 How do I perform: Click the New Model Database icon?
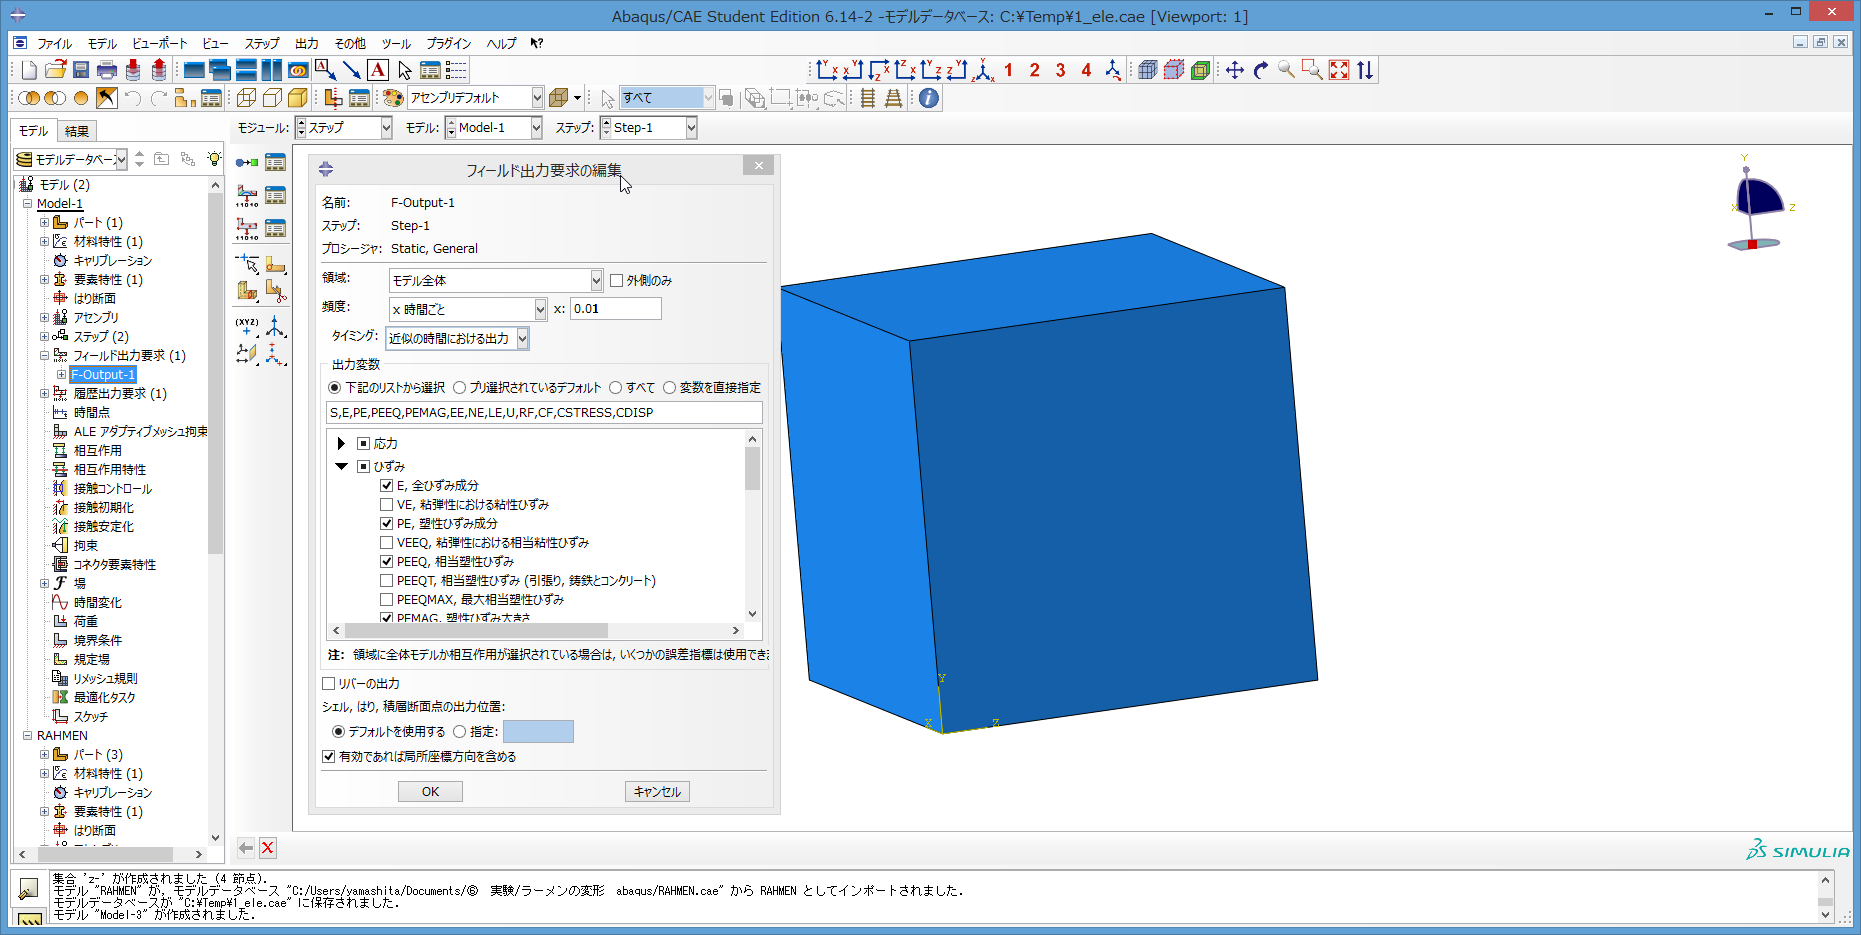point(29,70)
